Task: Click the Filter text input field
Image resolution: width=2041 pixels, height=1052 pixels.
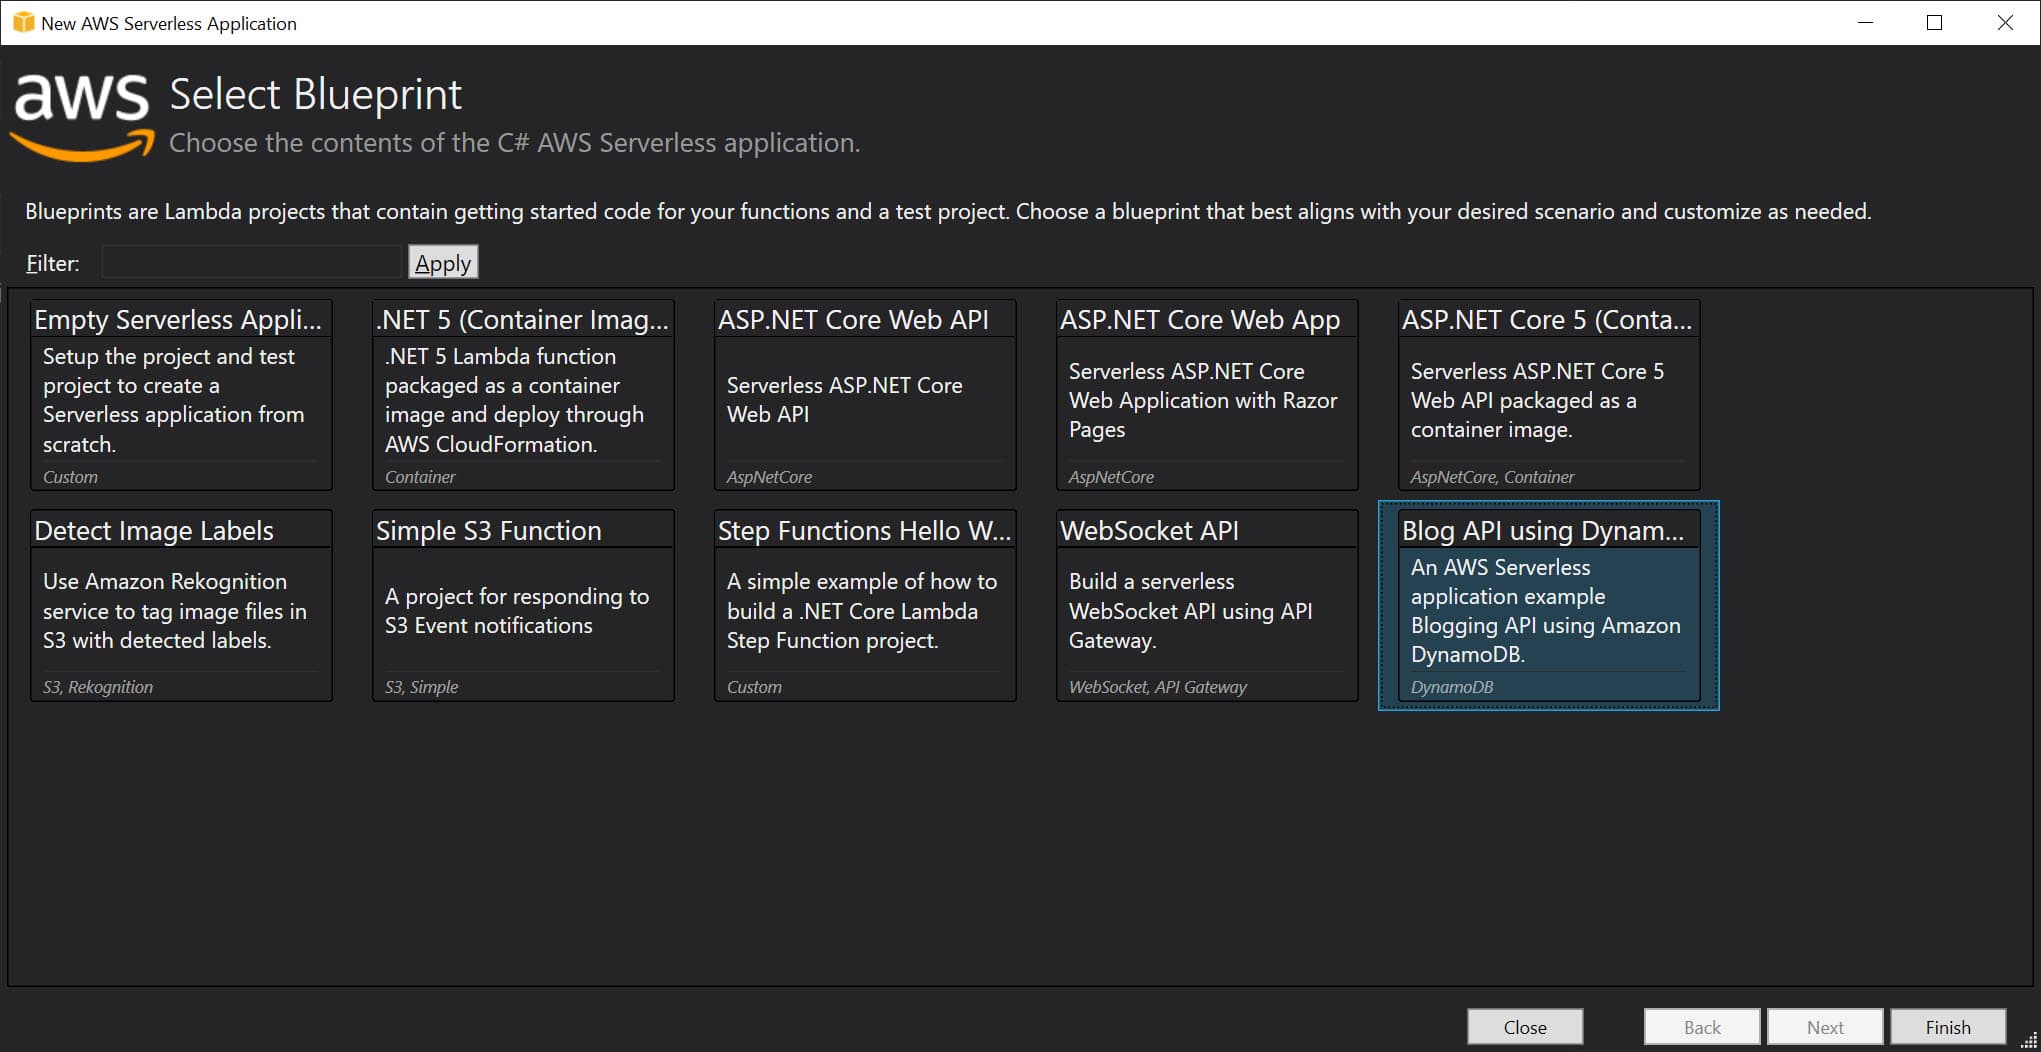Action: click(x=252, y=262)
